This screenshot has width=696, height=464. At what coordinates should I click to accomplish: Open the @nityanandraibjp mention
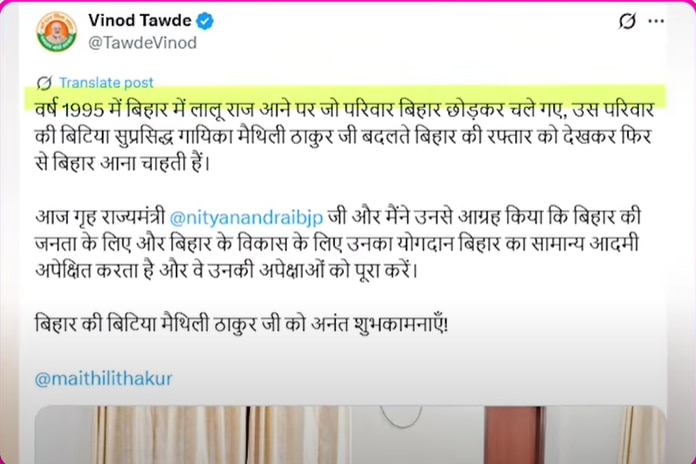click(246, 218)
